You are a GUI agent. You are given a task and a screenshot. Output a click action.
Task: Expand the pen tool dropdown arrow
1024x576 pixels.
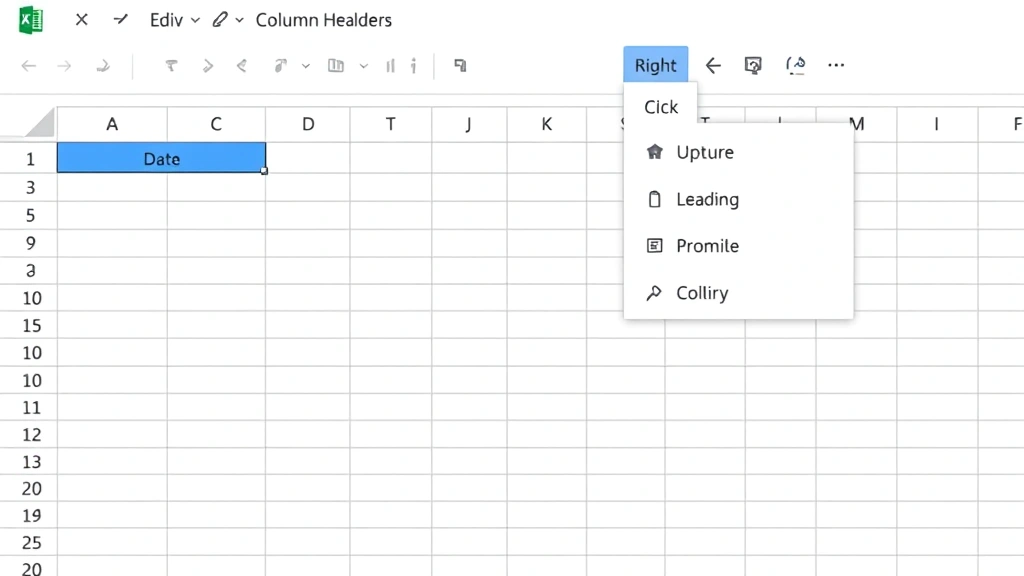coord(240,20)
